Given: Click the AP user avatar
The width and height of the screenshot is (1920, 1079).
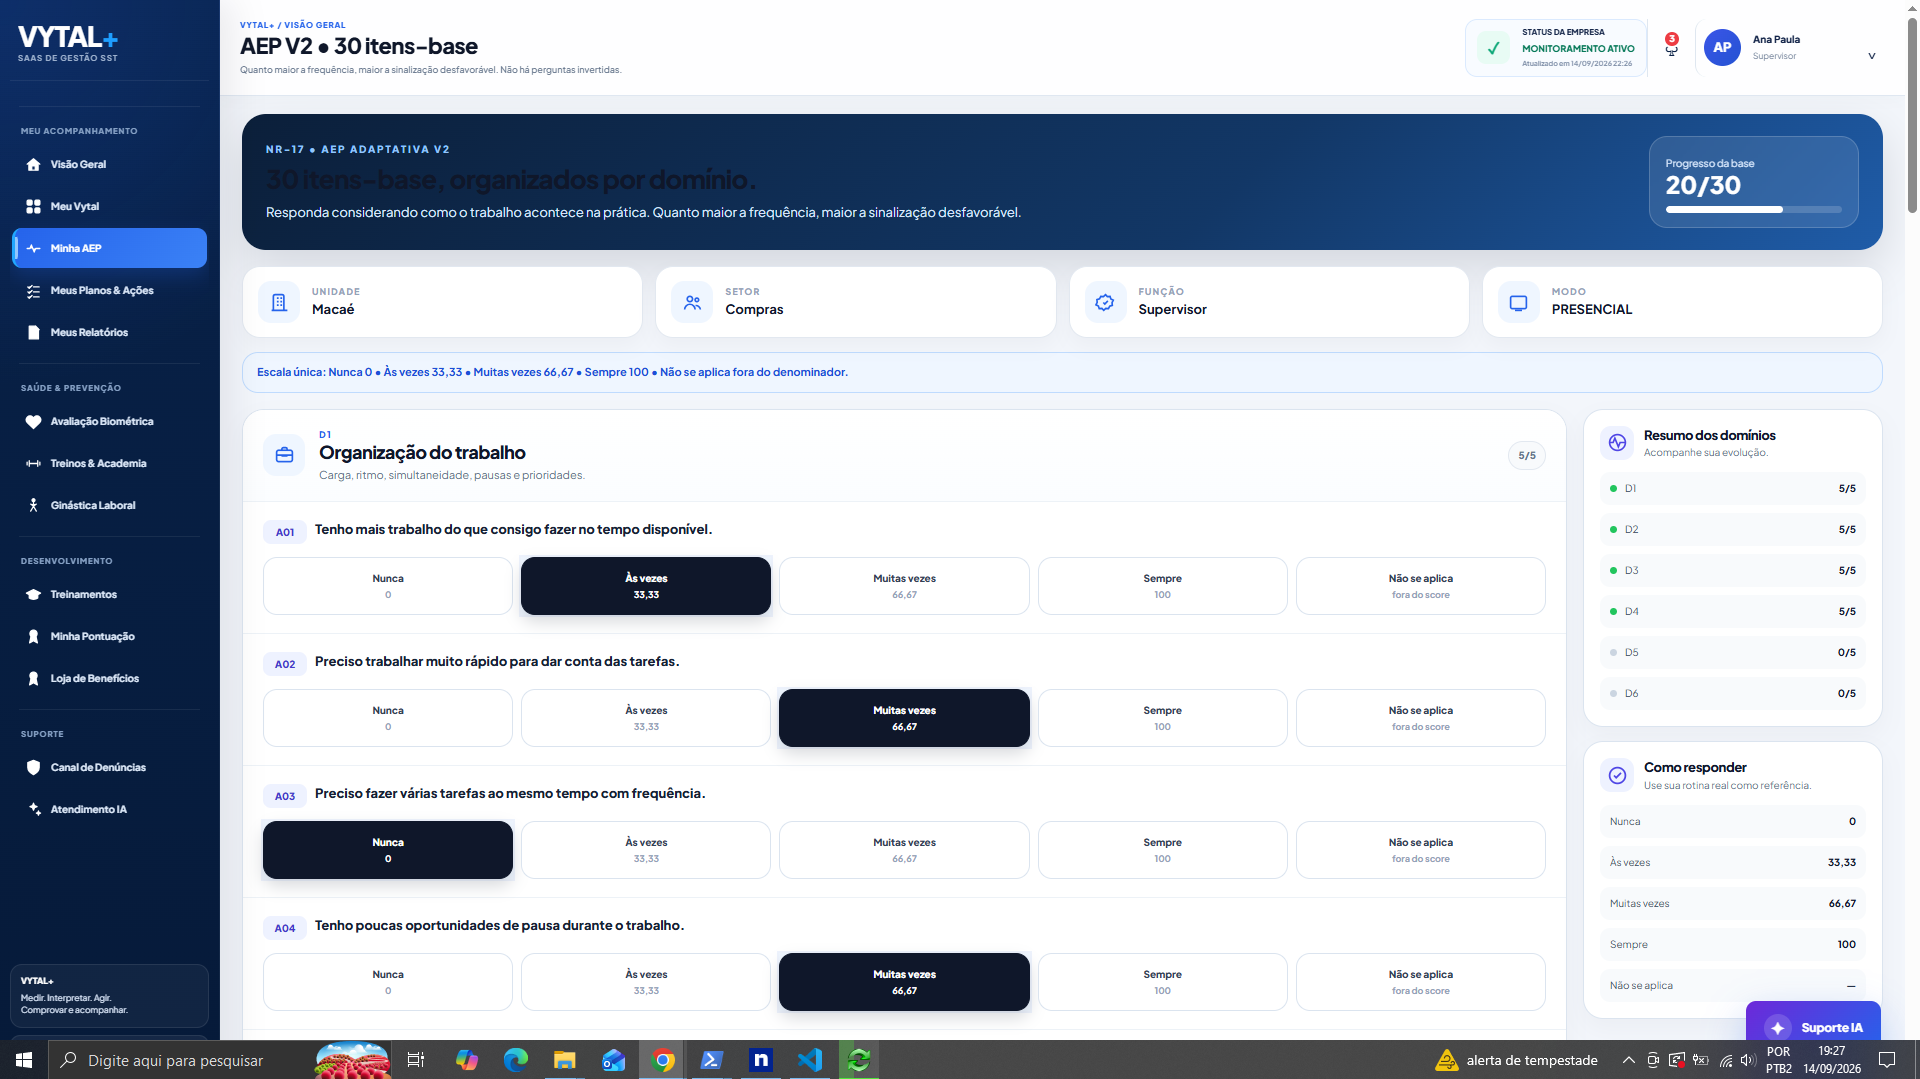Looking at the screenshot, I should coord(1722,47).
